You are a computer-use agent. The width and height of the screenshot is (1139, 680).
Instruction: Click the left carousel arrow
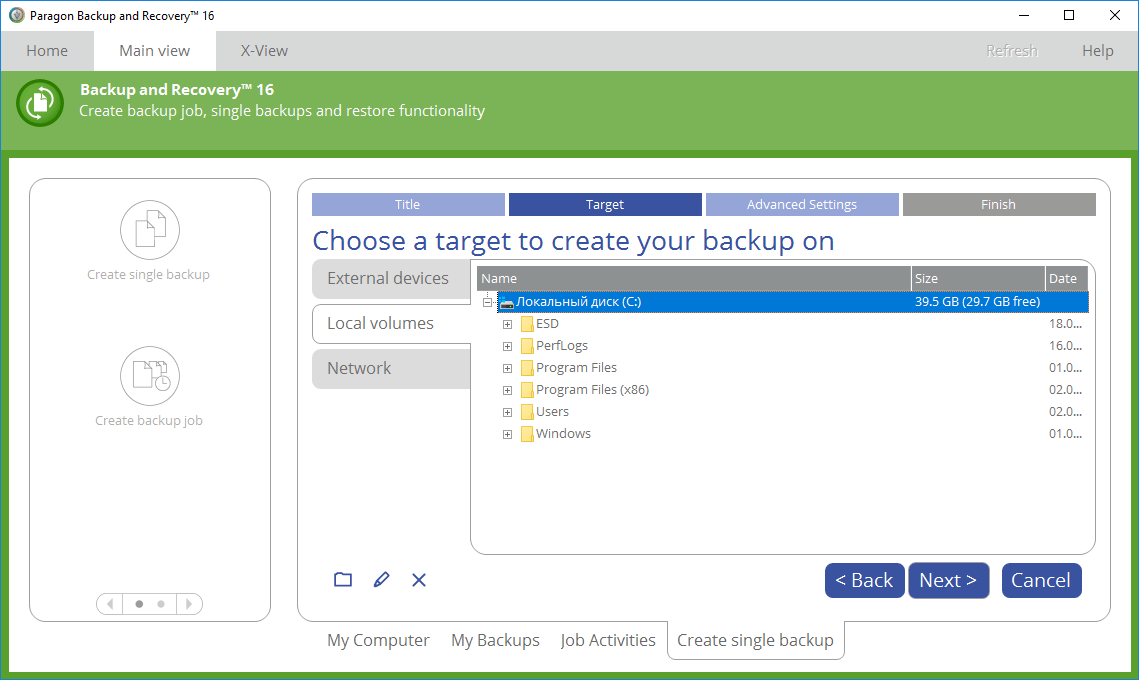click(x=110, y=604)
